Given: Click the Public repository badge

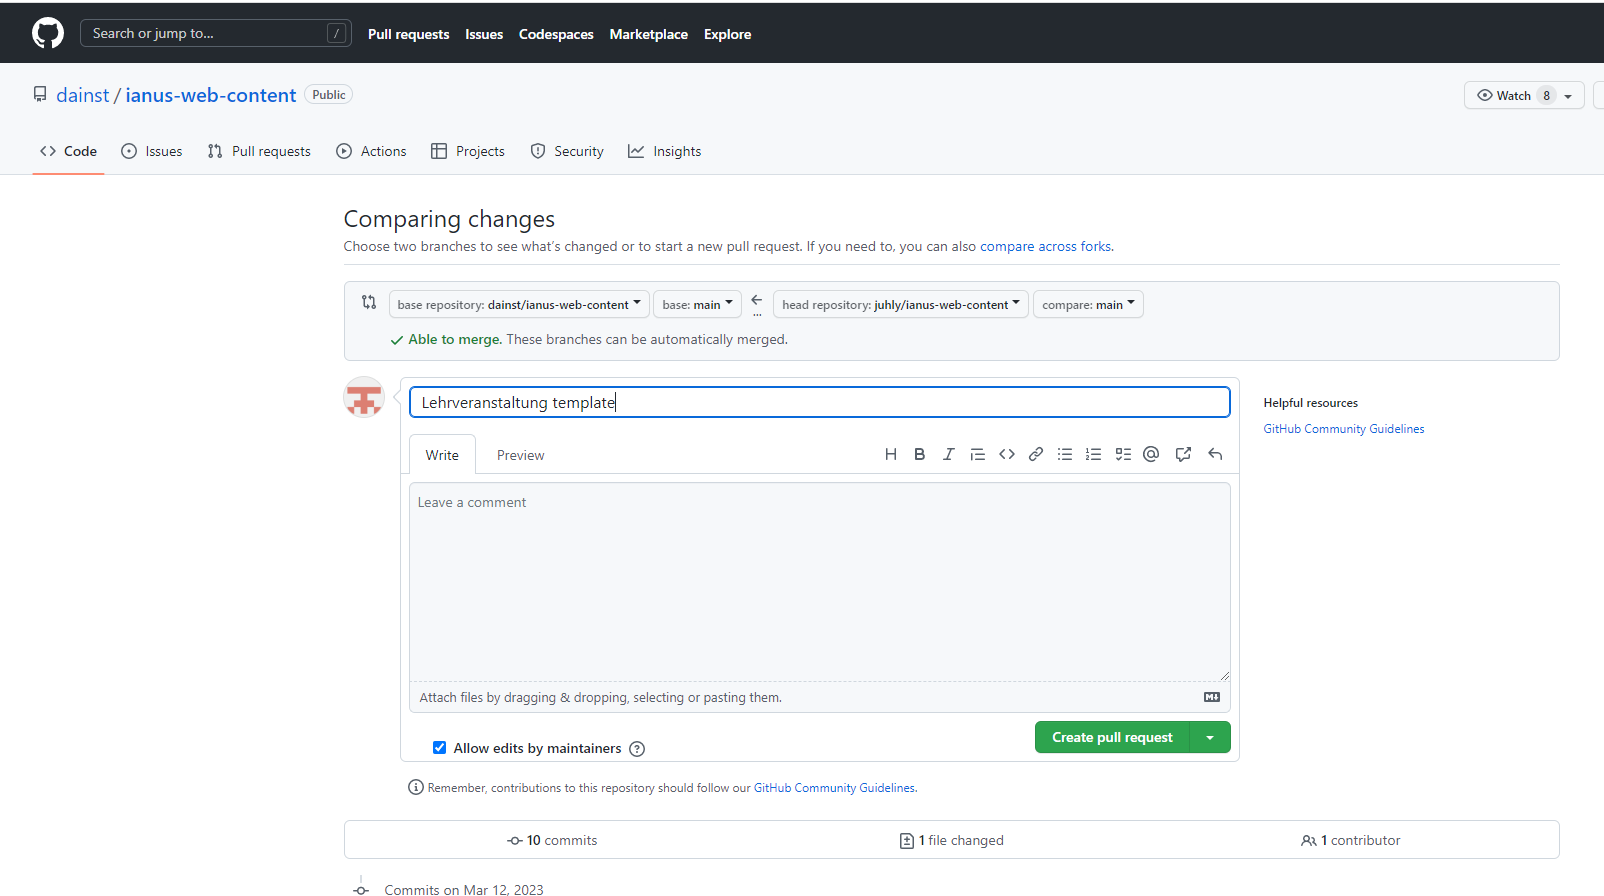Looking at the screenshot, I should (x=329, y=95).
